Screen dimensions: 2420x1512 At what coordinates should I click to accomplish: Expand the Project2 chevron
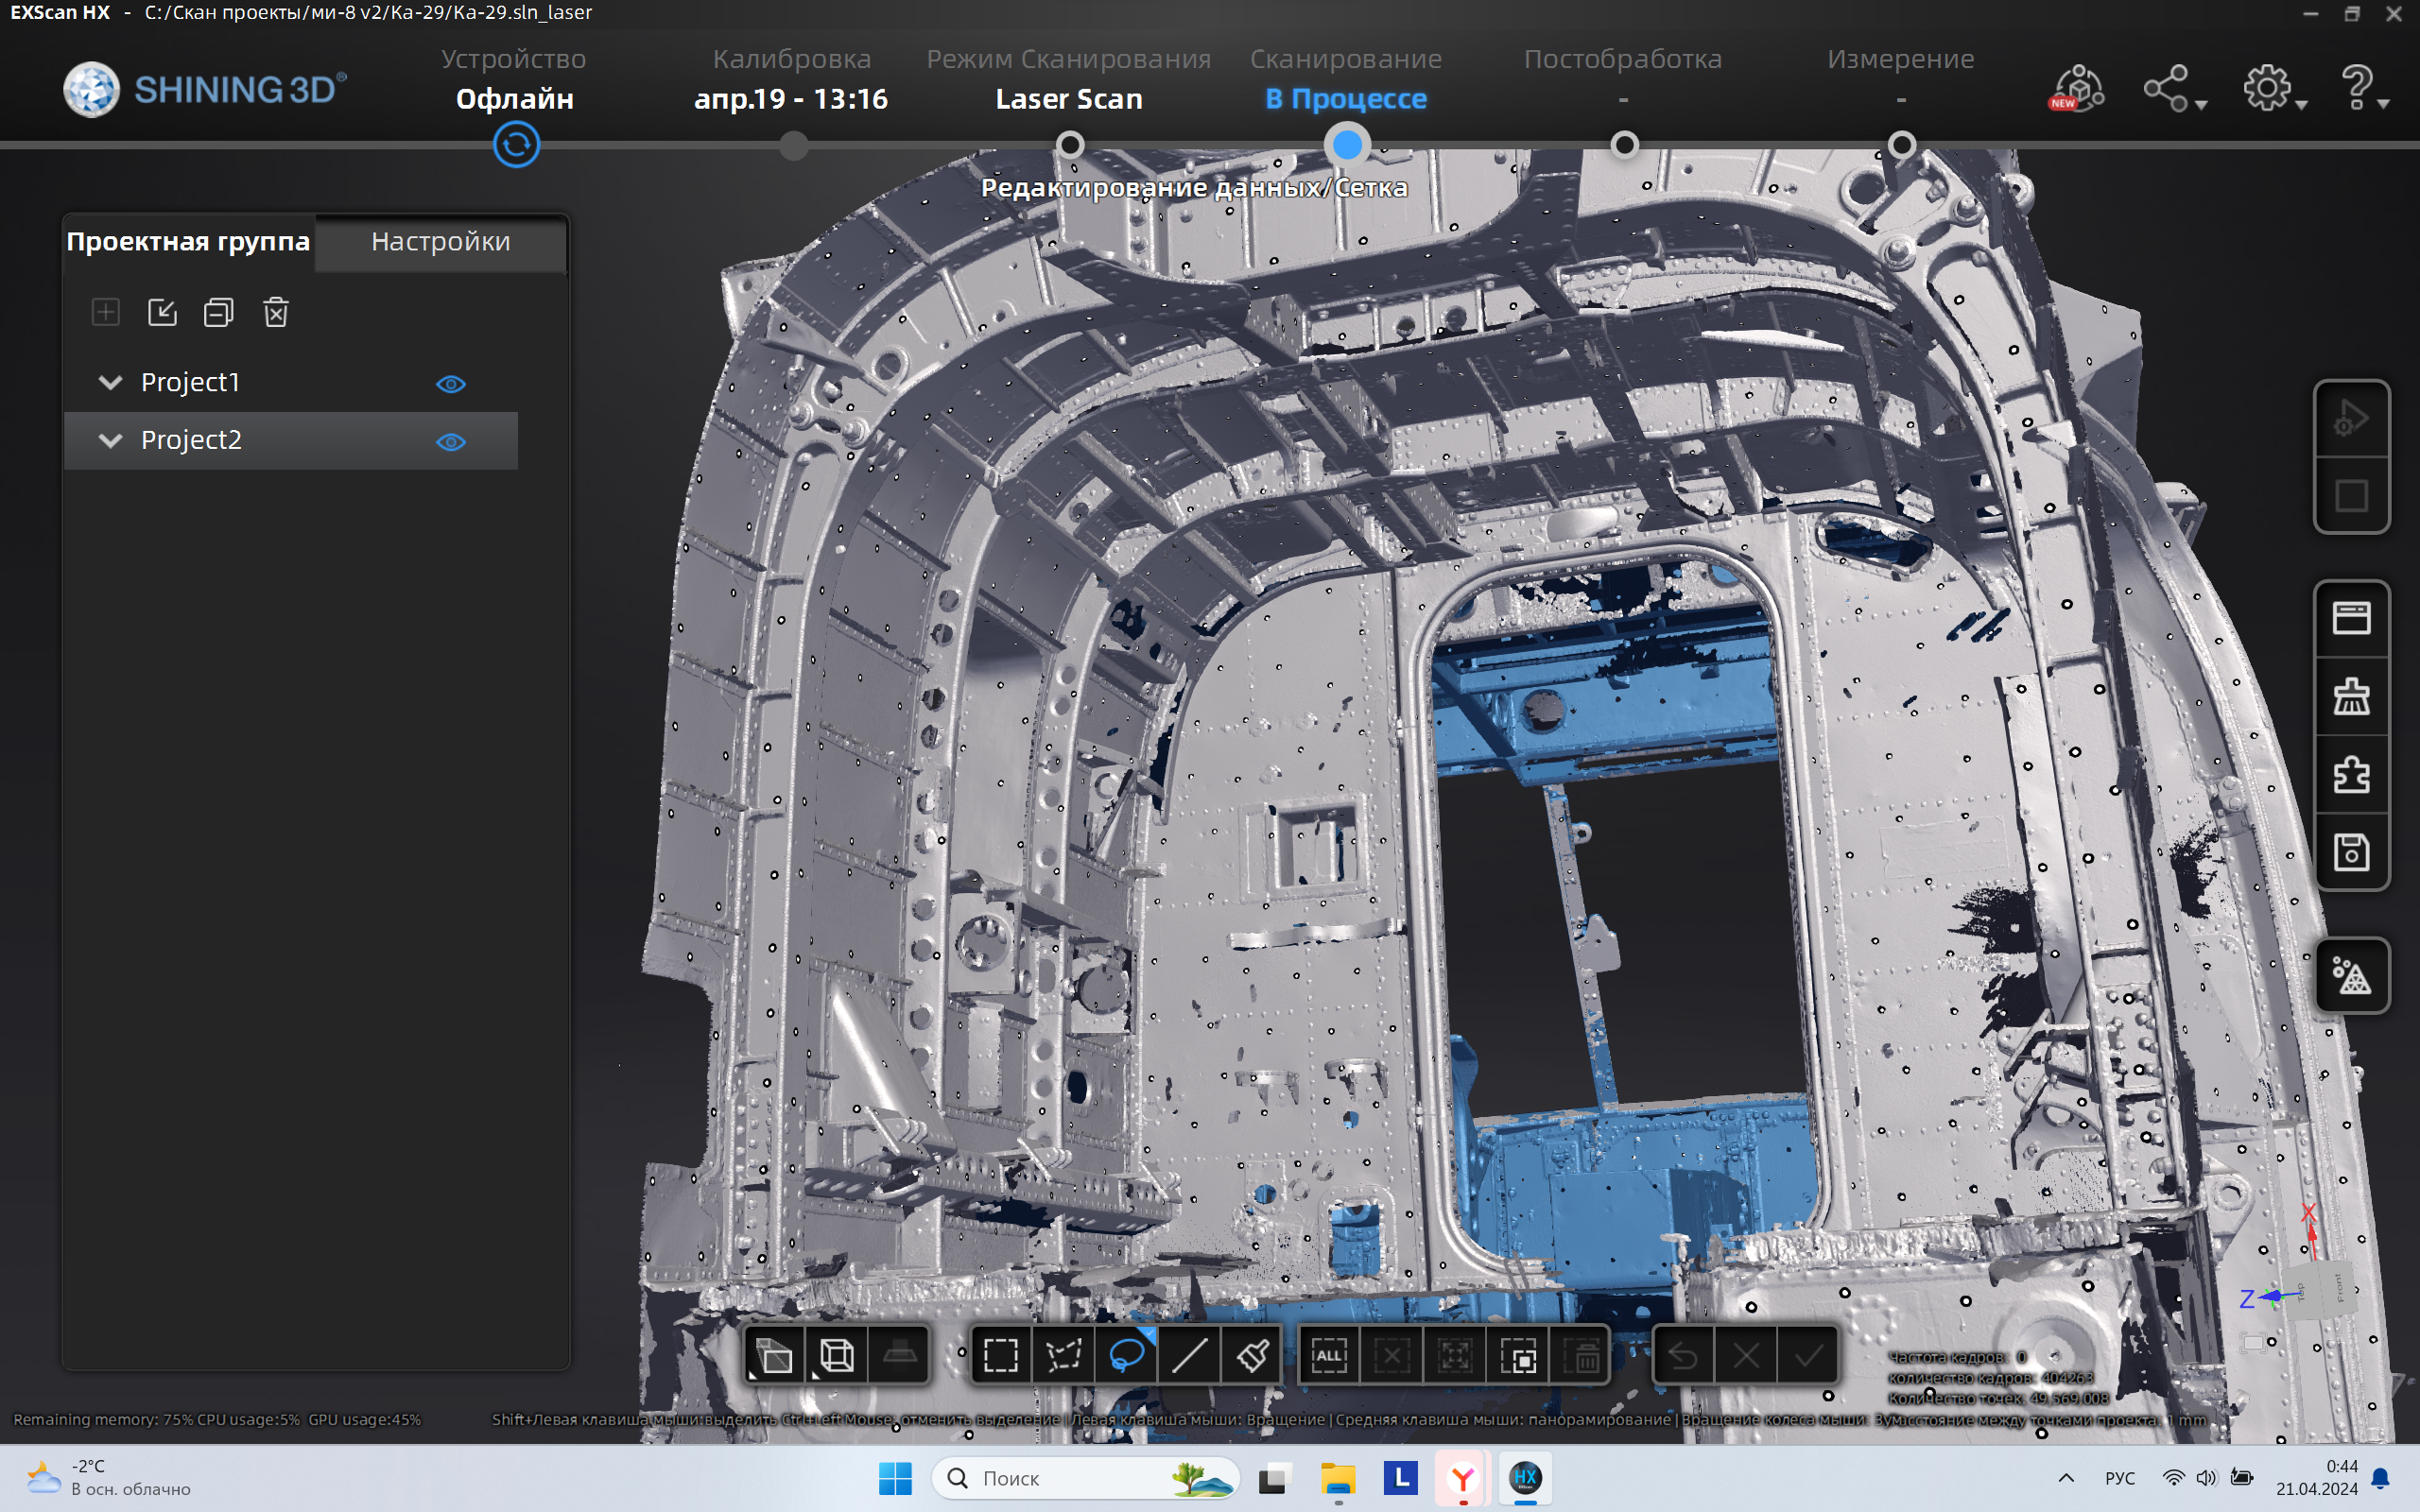110,441
